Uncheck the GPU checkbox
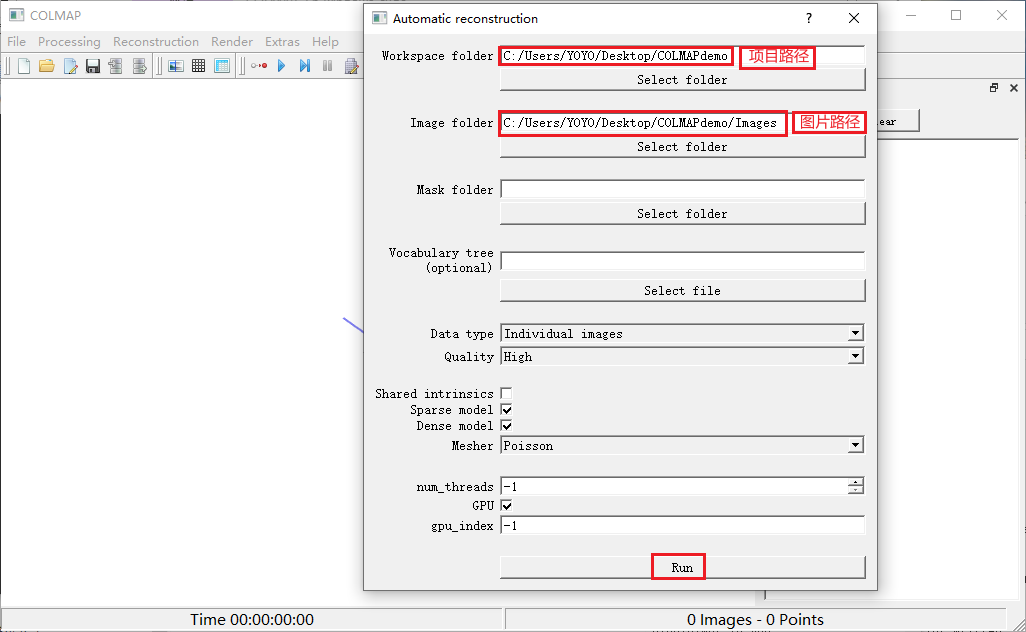This screenshot has height=632, width=1026. point(506,505)
